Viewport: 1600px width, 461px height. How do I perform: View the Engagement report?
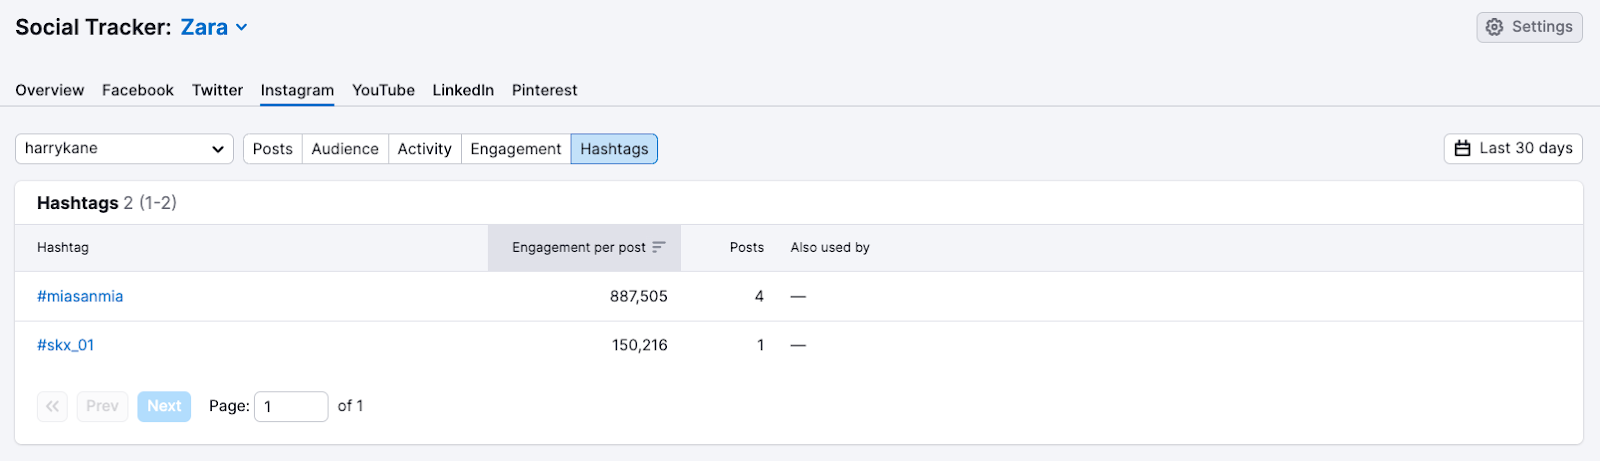pyautogui.click(x=516, y=149)
